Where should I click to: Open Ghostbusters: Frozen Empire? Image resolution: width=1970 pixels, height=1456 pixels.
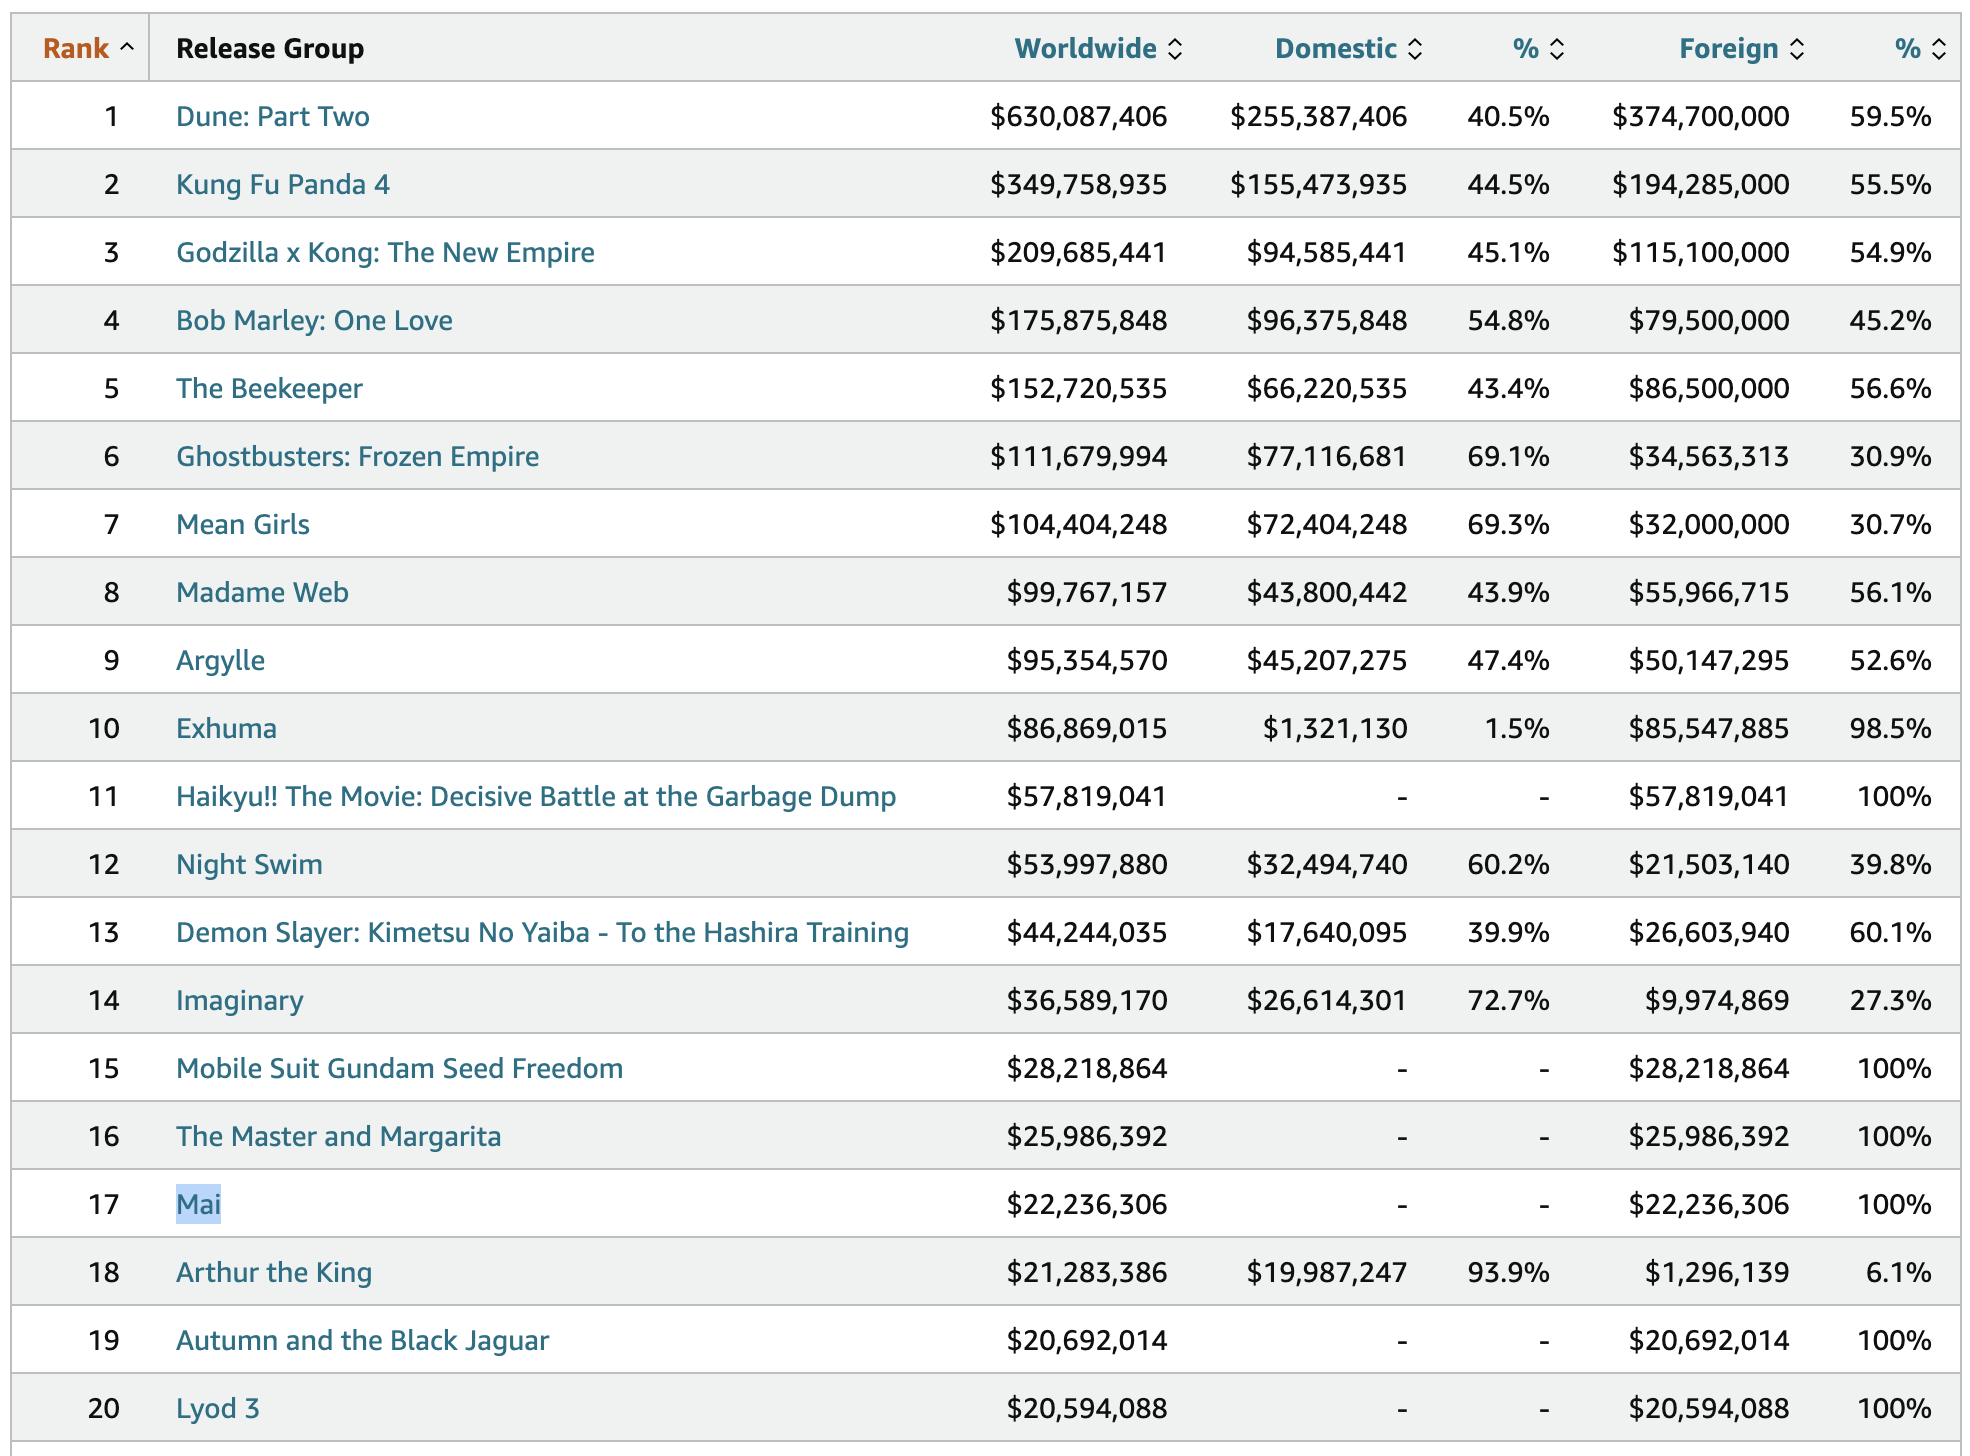tap(357, 456)
